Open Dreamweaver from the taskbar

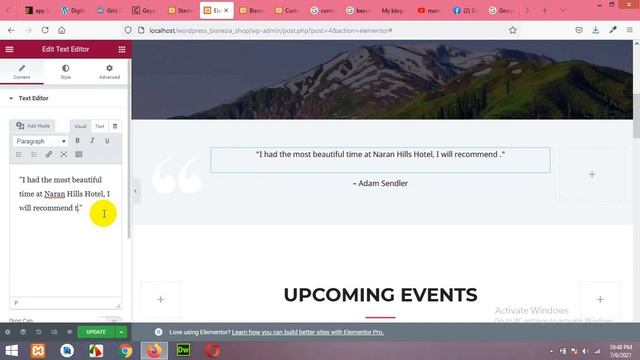click(x=183, y=351)
